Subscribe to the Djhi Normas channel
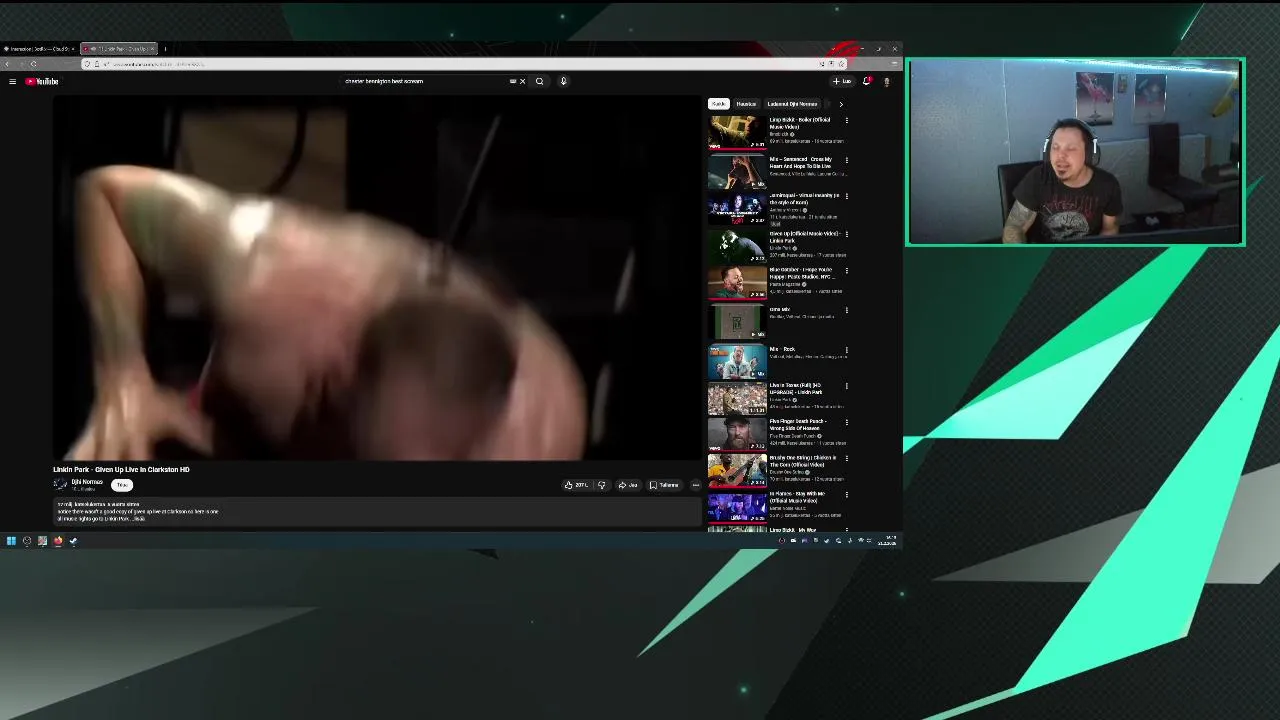The height and width of the screenshot is (720, 1280). coord(122,485)
